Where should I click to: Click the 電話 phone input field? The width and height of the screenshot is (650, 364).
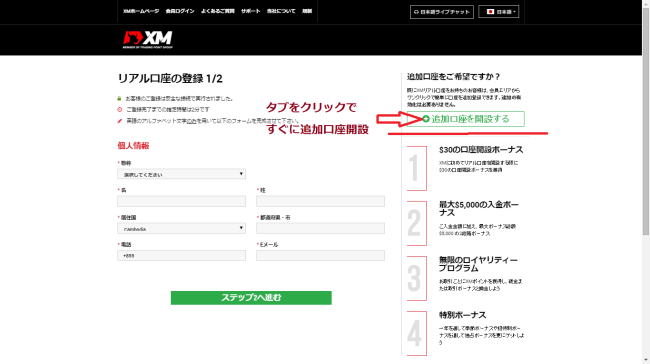click(182, 256)
